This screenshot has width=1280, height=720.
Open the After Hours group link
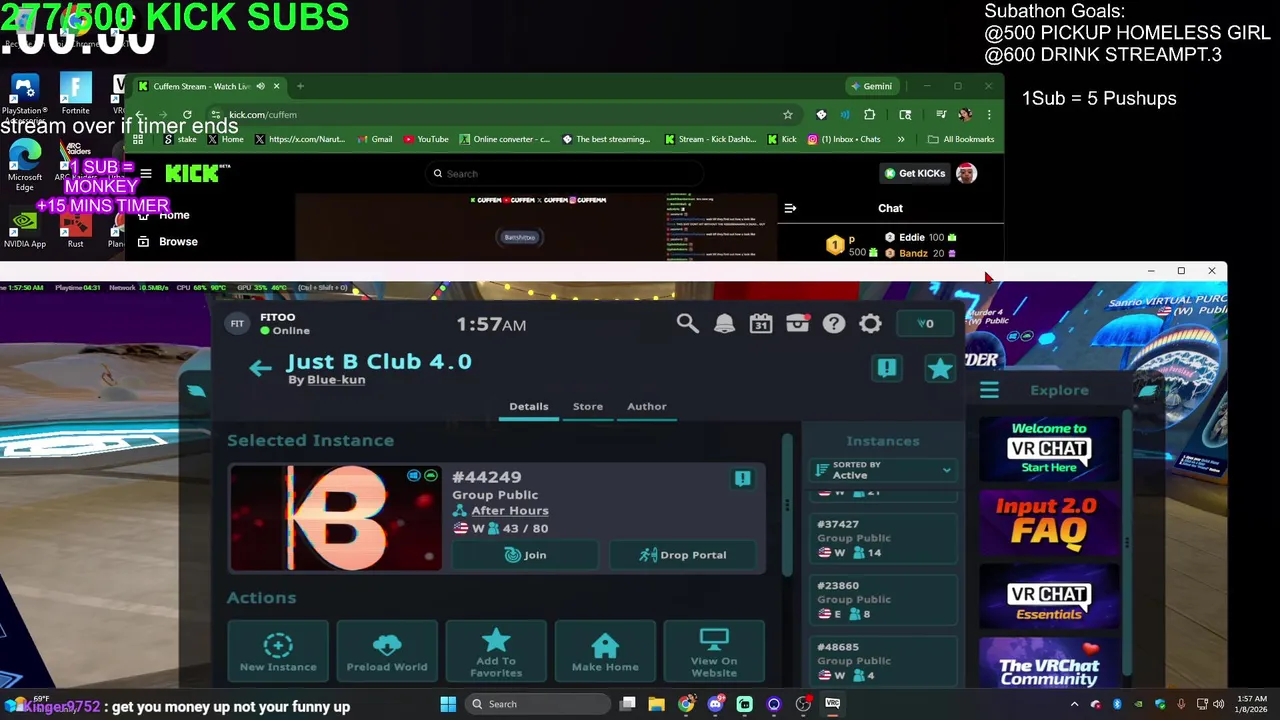[510, 511]
